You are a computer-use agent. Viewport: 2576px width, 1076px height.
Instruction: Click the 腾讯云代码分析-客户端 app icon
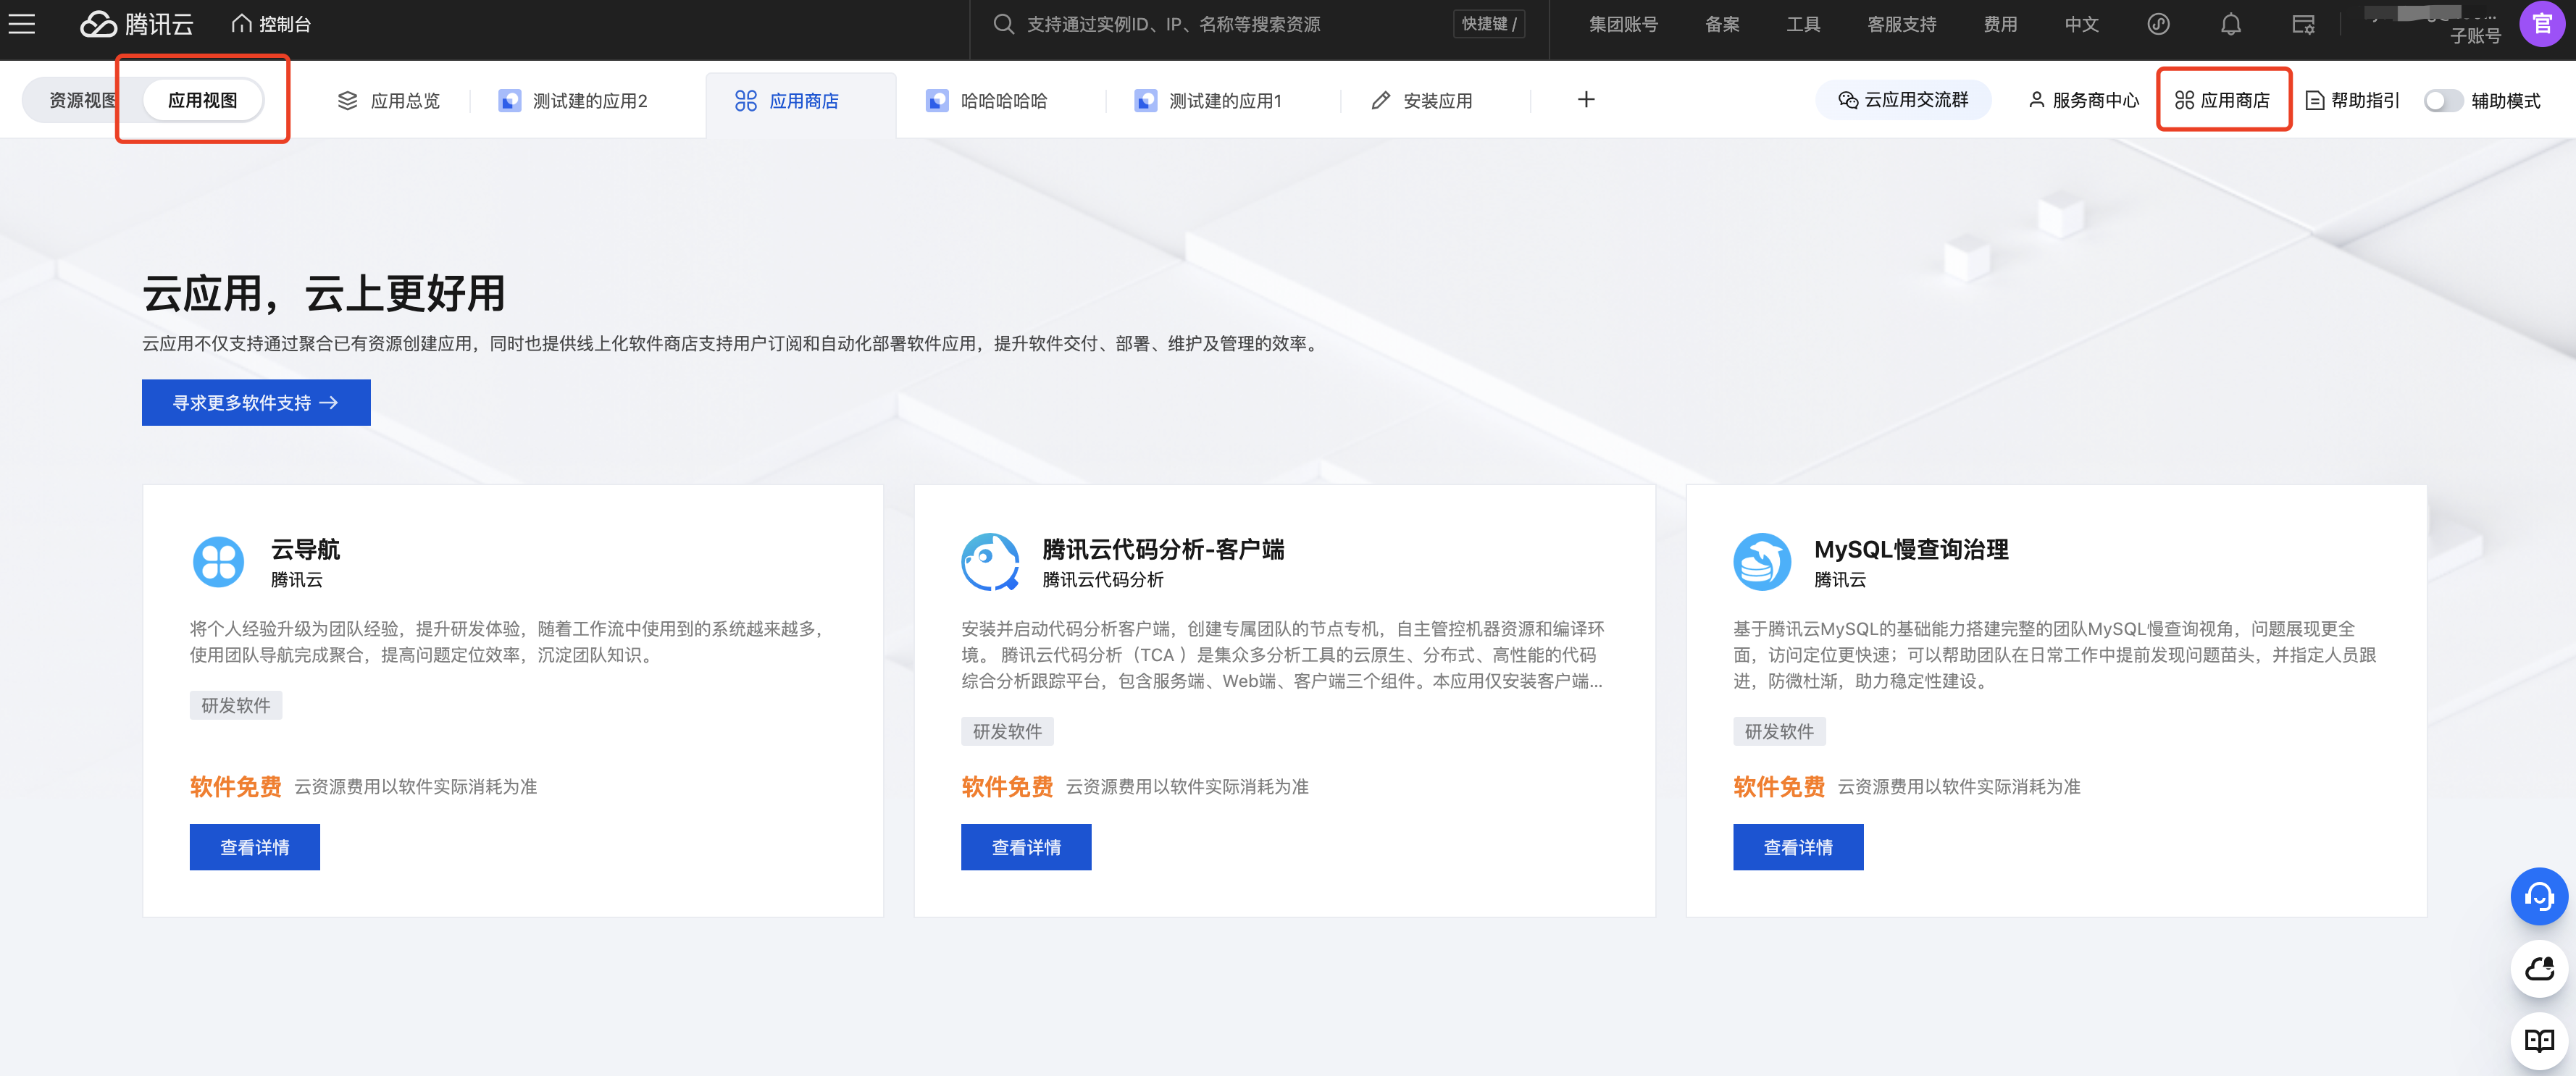pyautogui.click(x=990, y=561)
